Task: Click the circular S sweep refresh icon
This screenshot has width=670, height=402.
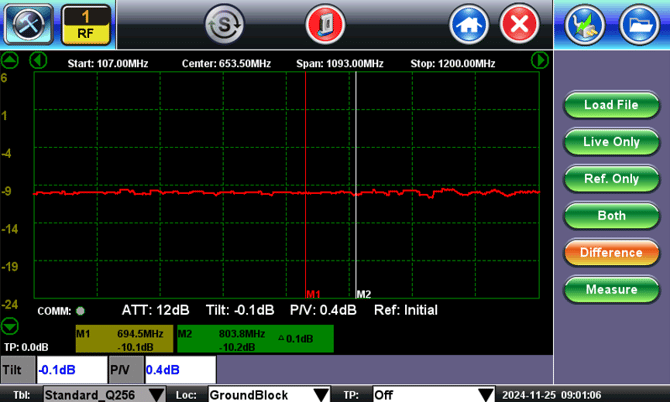Action: point(224,24)
